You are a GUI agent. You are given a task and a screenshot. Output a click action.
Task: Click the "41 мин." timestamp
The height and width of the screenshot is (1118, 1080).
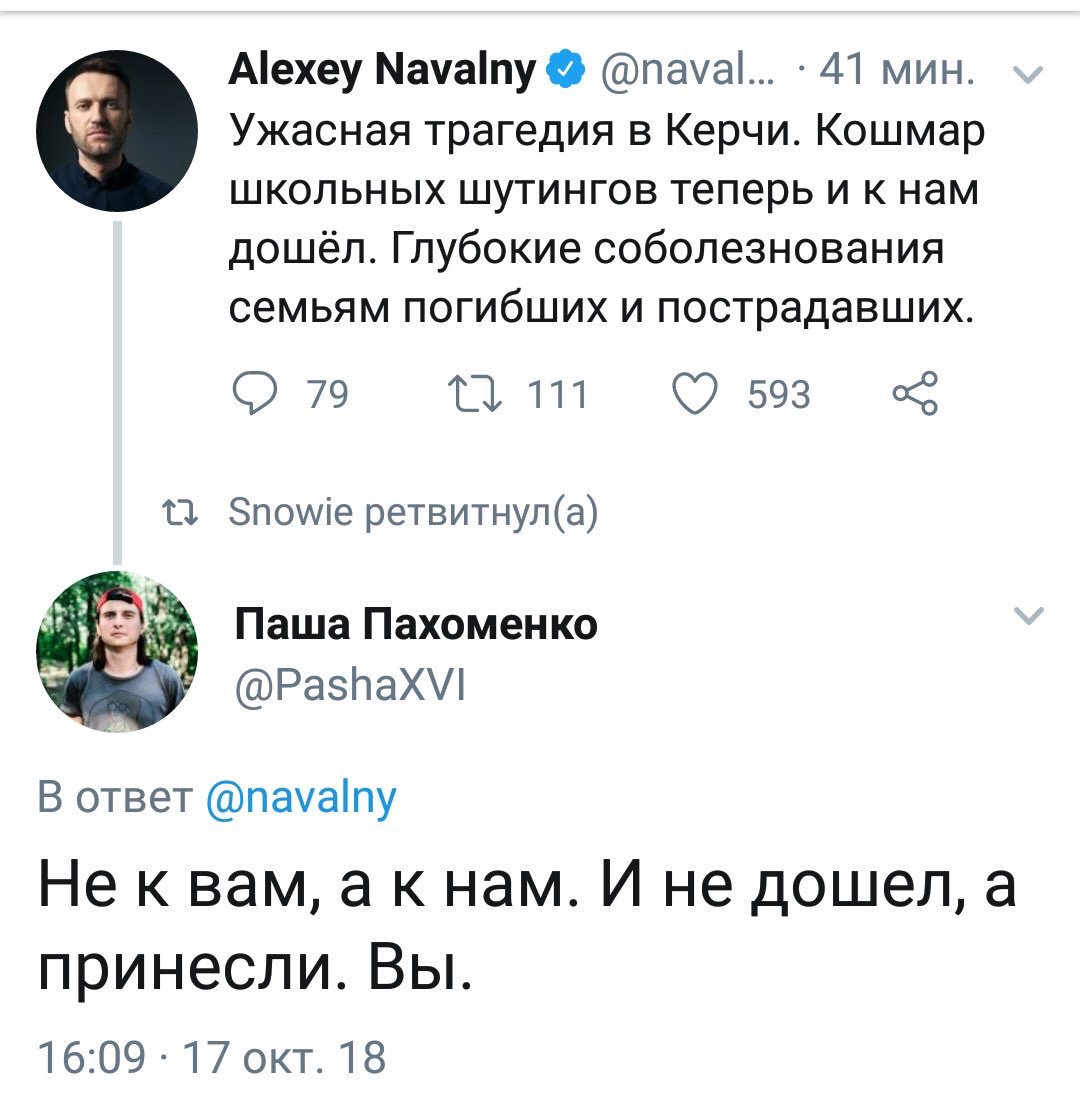pyautogui.click(x=893, y=71)
